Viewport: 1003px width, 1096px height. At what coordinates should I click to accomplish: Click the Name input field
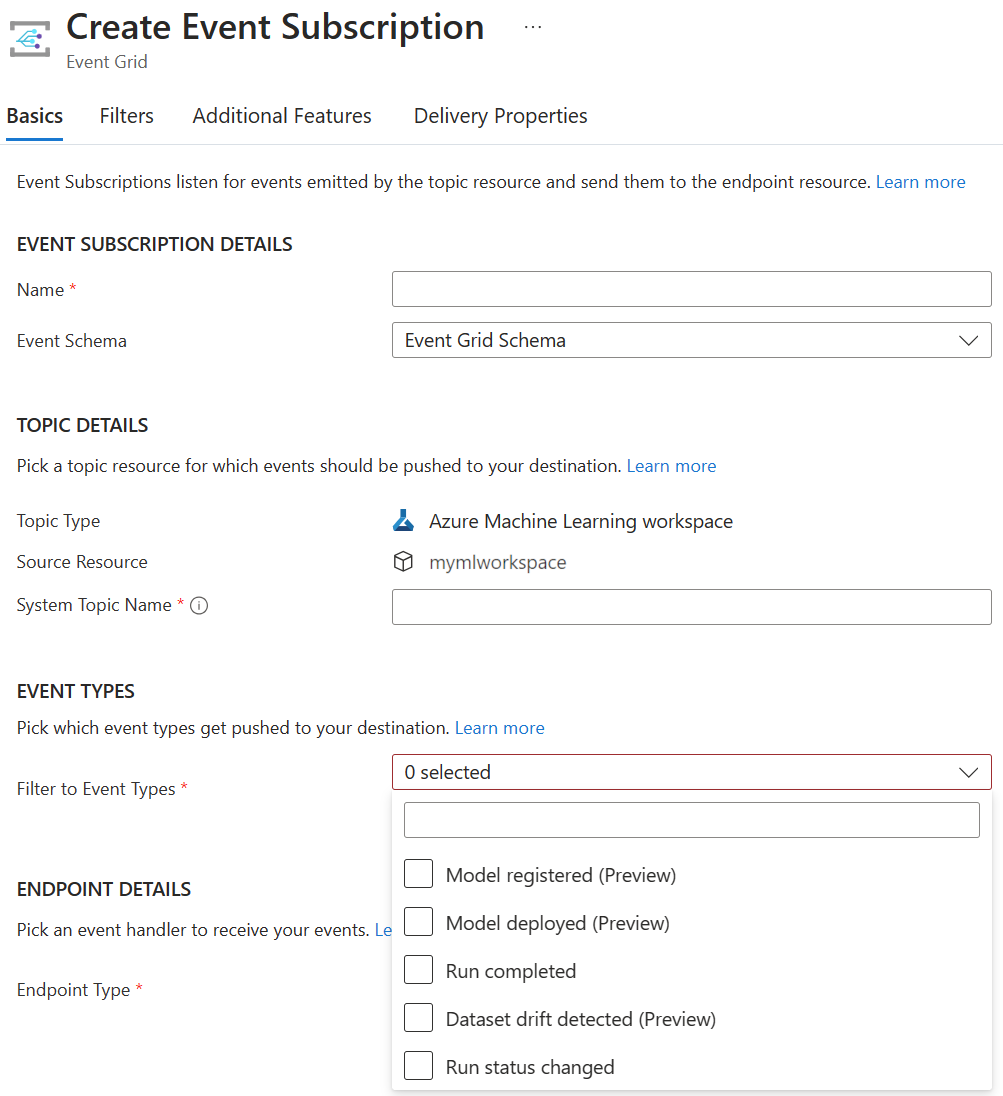(691, 289)
